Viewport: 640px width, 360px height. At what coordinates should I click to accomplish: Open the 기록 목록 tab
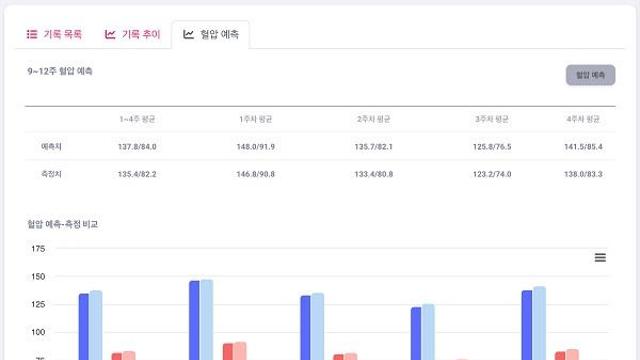click(54, 34)
